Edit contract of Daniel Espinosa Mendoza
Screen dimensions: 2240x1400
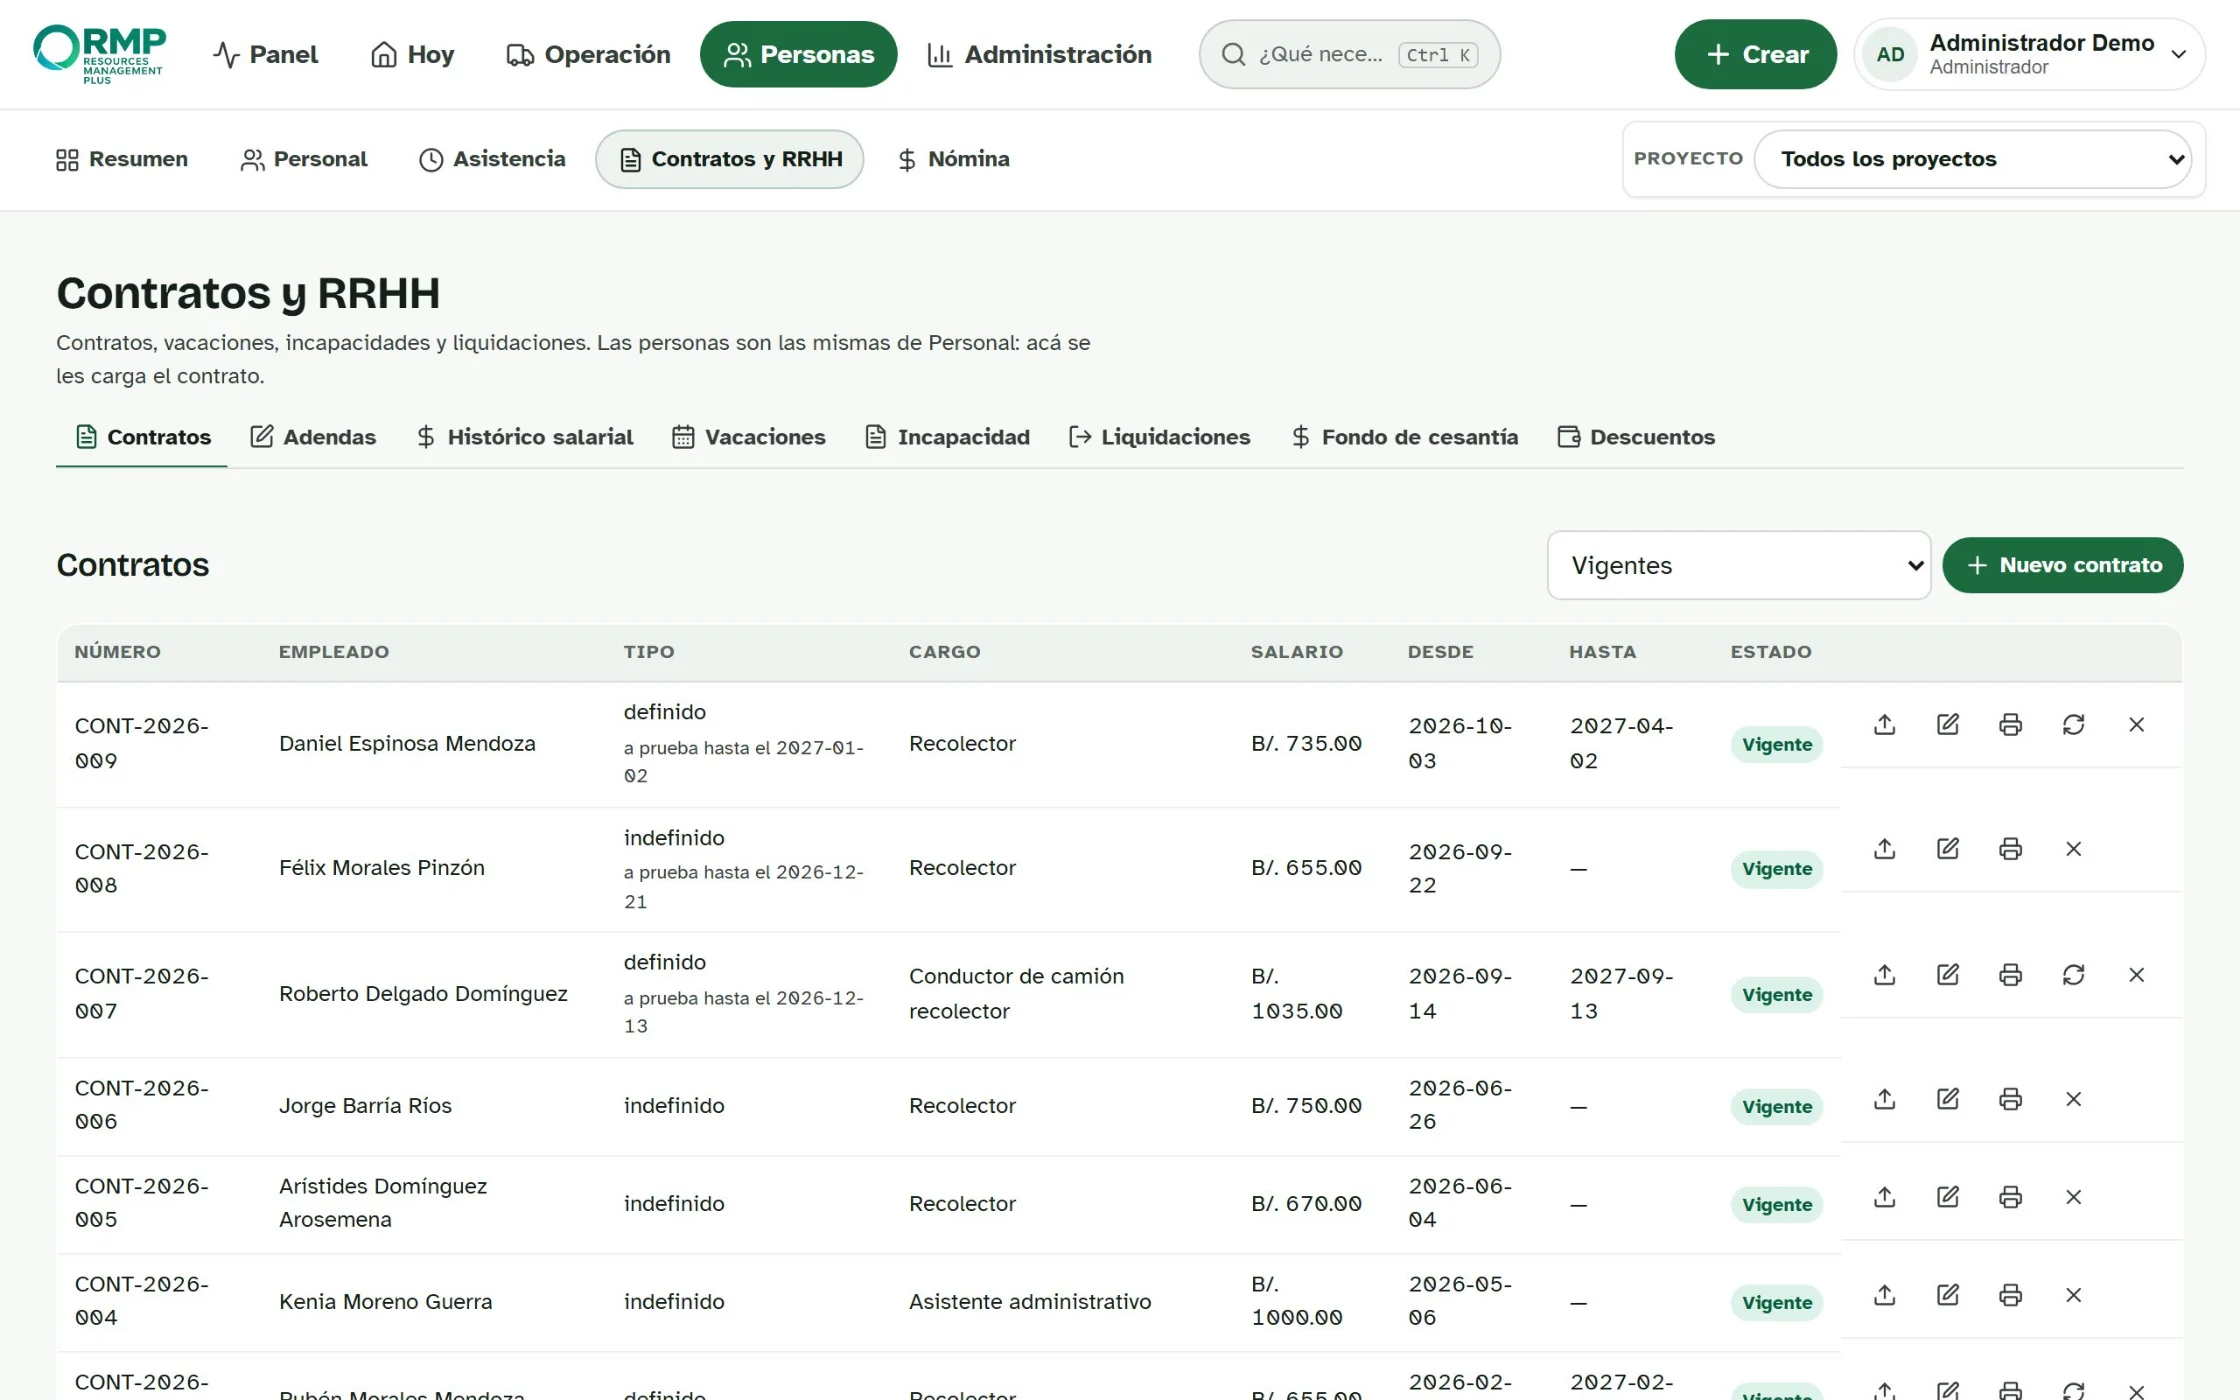click(1948, 725)
